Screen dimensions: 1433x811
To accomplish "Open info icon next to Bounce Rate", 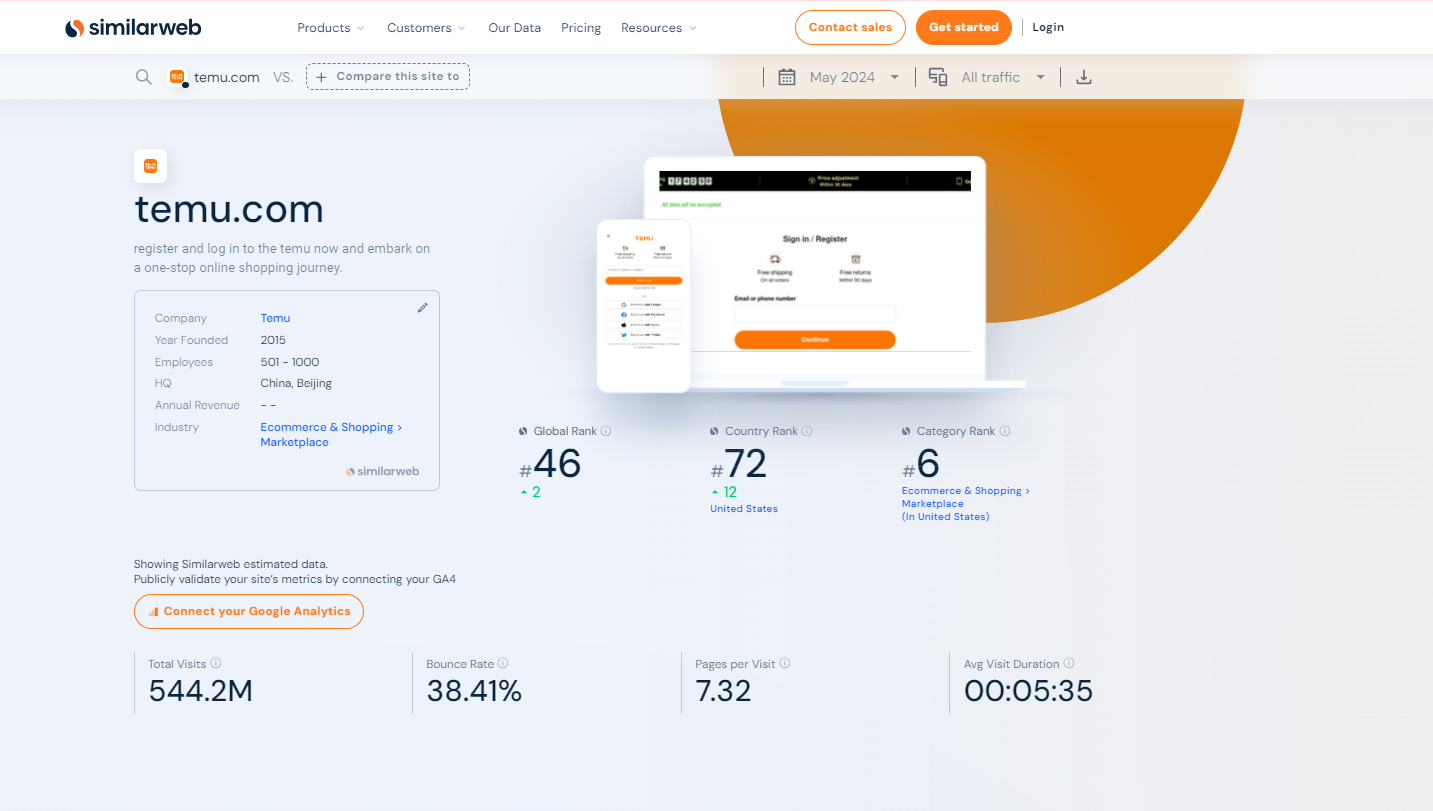I will [x=503, y=663].
